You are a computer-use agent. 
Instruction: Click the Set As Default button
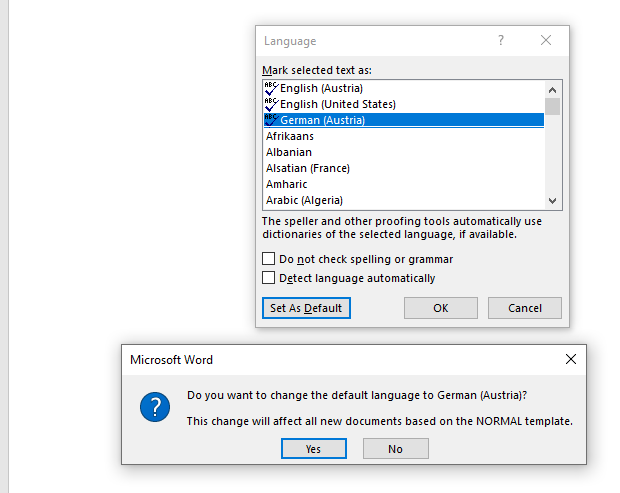(x=306, y=308)
